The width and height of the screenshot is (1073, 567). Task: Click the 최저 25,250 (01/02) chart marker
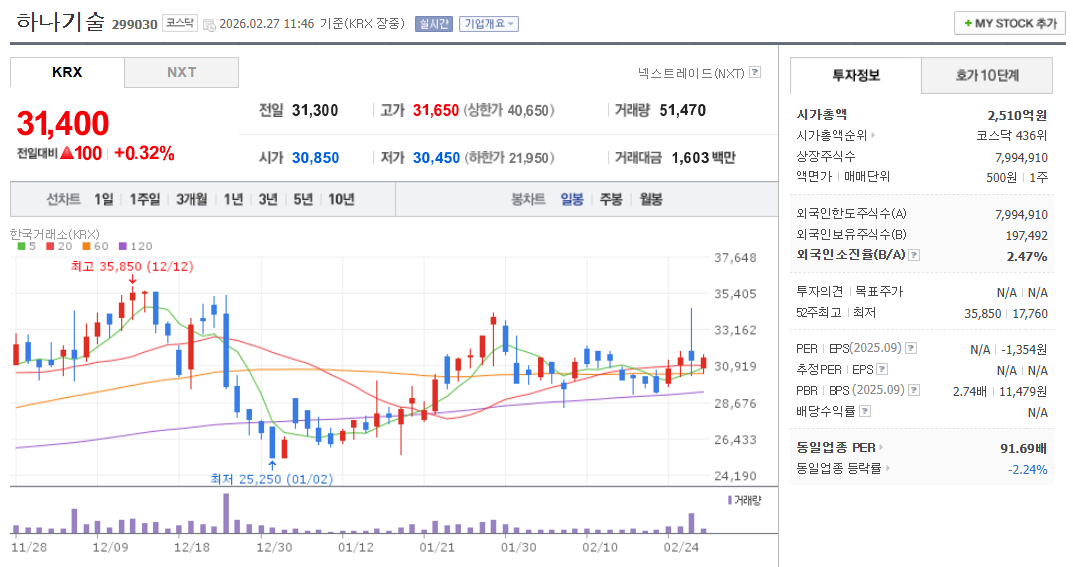pos(272,479)
